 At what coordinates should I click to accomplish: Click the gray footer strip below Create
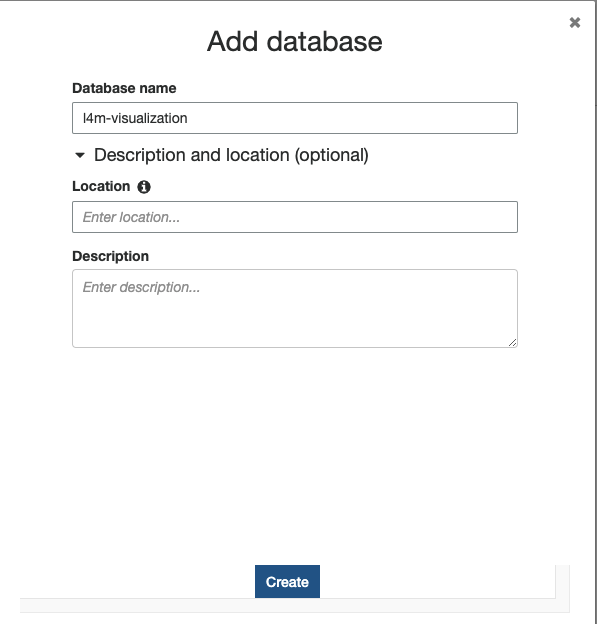(x=295, y=605)
